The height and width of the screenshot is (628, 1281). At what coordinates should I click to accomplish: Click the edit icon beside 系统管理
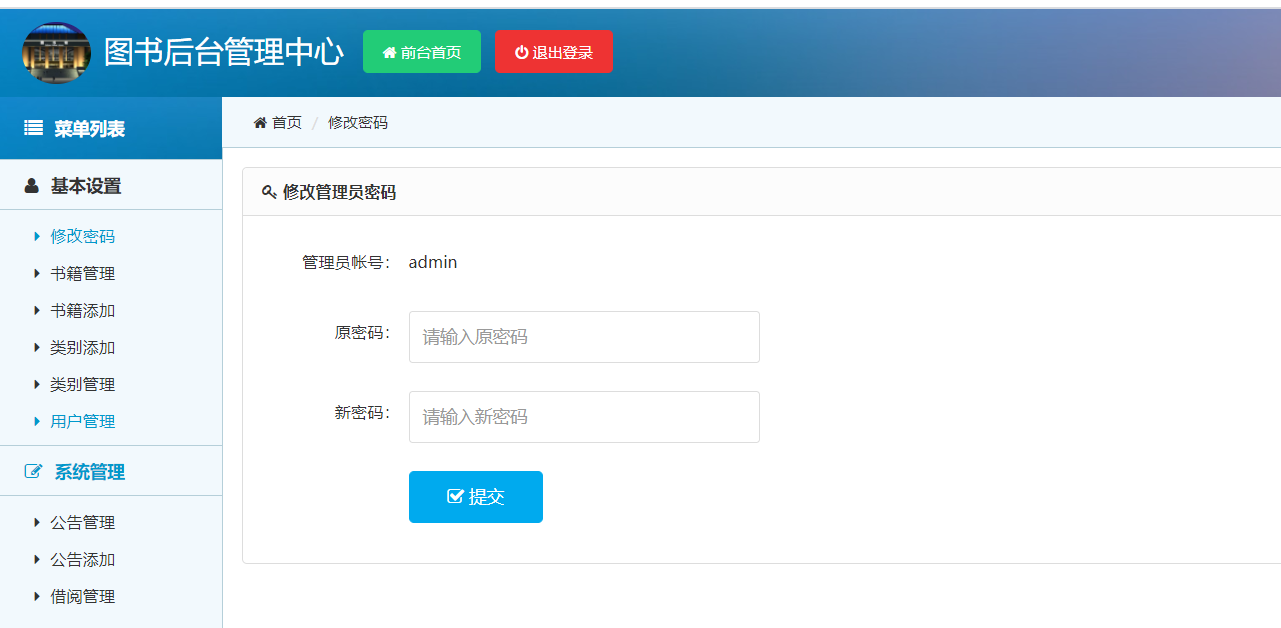[x=34, y=472]
